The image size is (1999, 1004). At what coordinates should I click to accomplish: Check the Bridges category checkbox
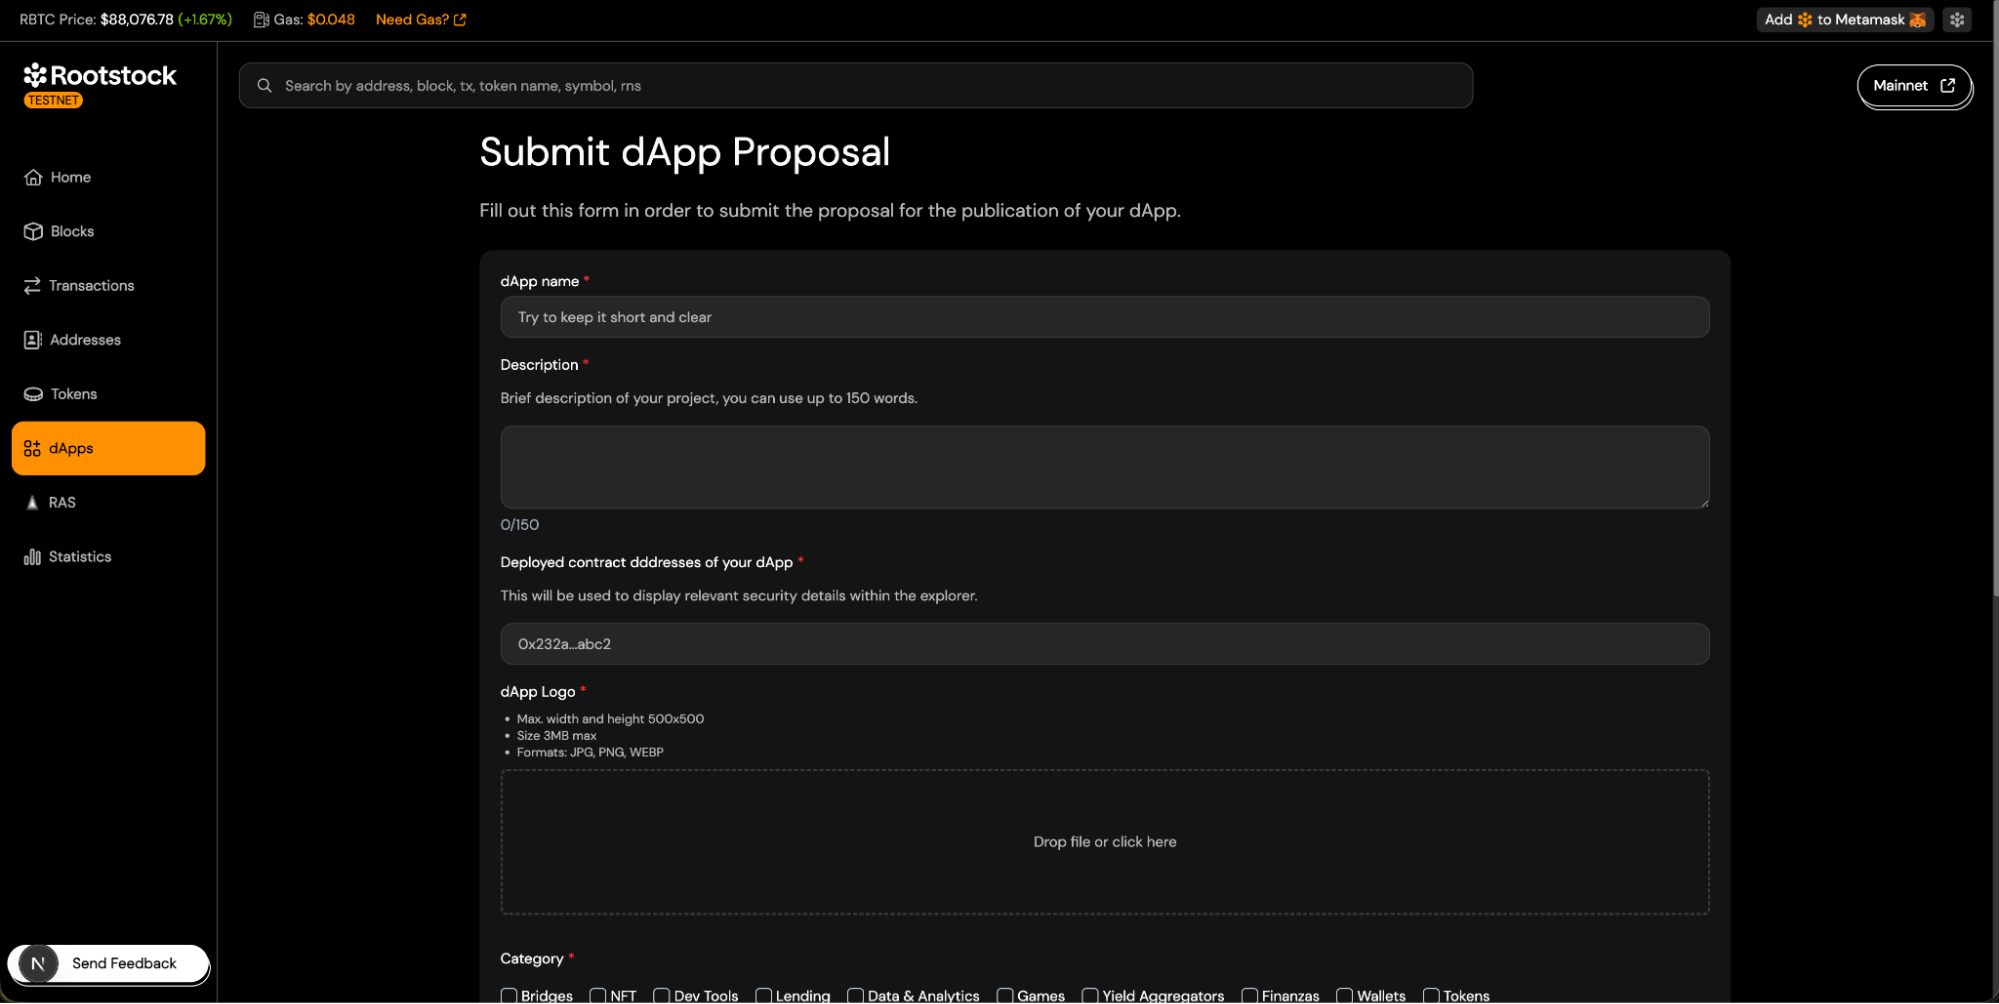pos(510,996)
